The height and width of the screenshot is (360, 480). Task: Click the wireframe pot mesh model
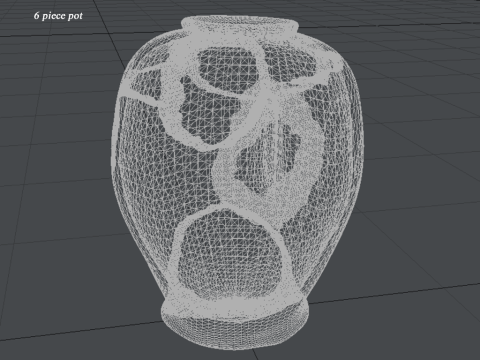237,183
